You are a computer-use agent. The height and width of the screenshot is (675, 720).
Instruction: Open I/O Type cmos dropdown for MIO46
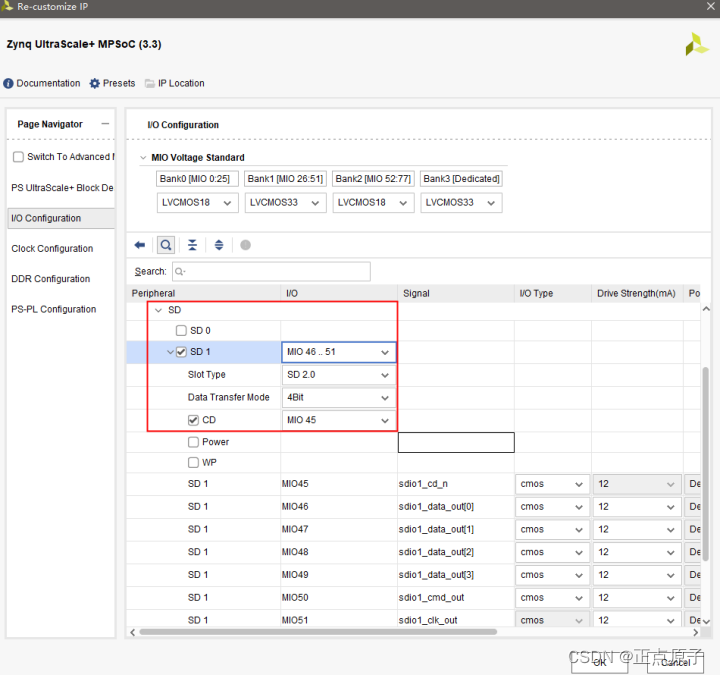[552, 506]
